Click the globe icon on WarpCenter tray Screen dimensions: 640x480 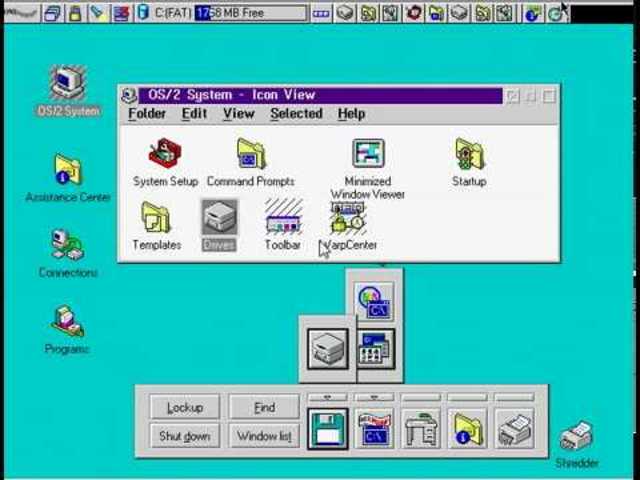[532, 14]
